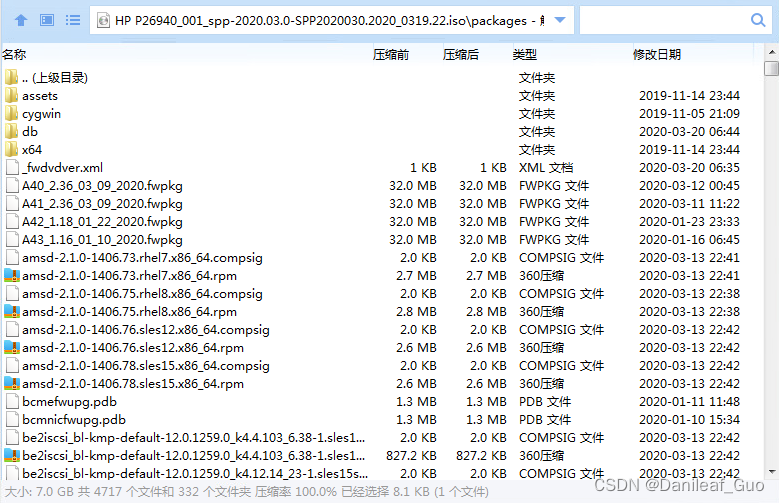779x503 pixels.
Task: Switch to the list view icon
Action: tap(73, 20)
